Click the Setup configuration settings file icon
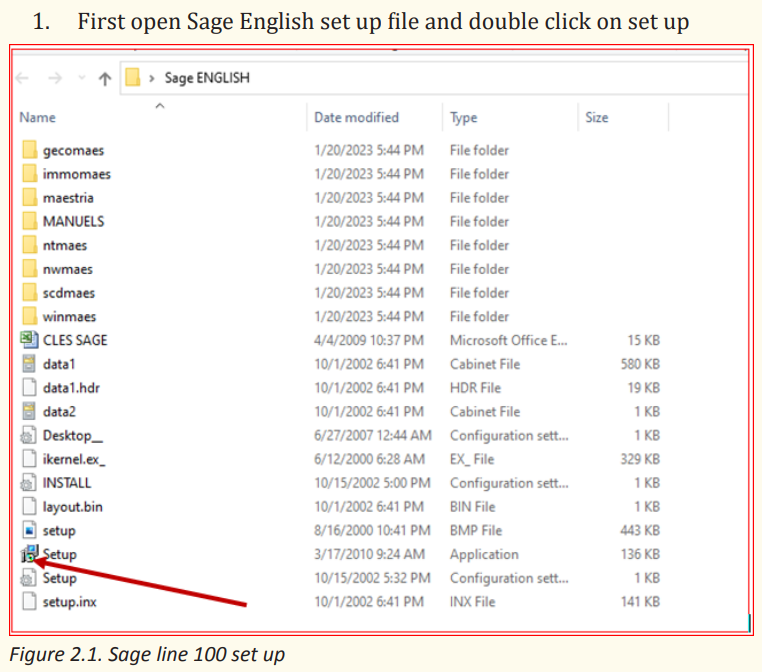This screenshot has width=762, height=672. (28, 578)
